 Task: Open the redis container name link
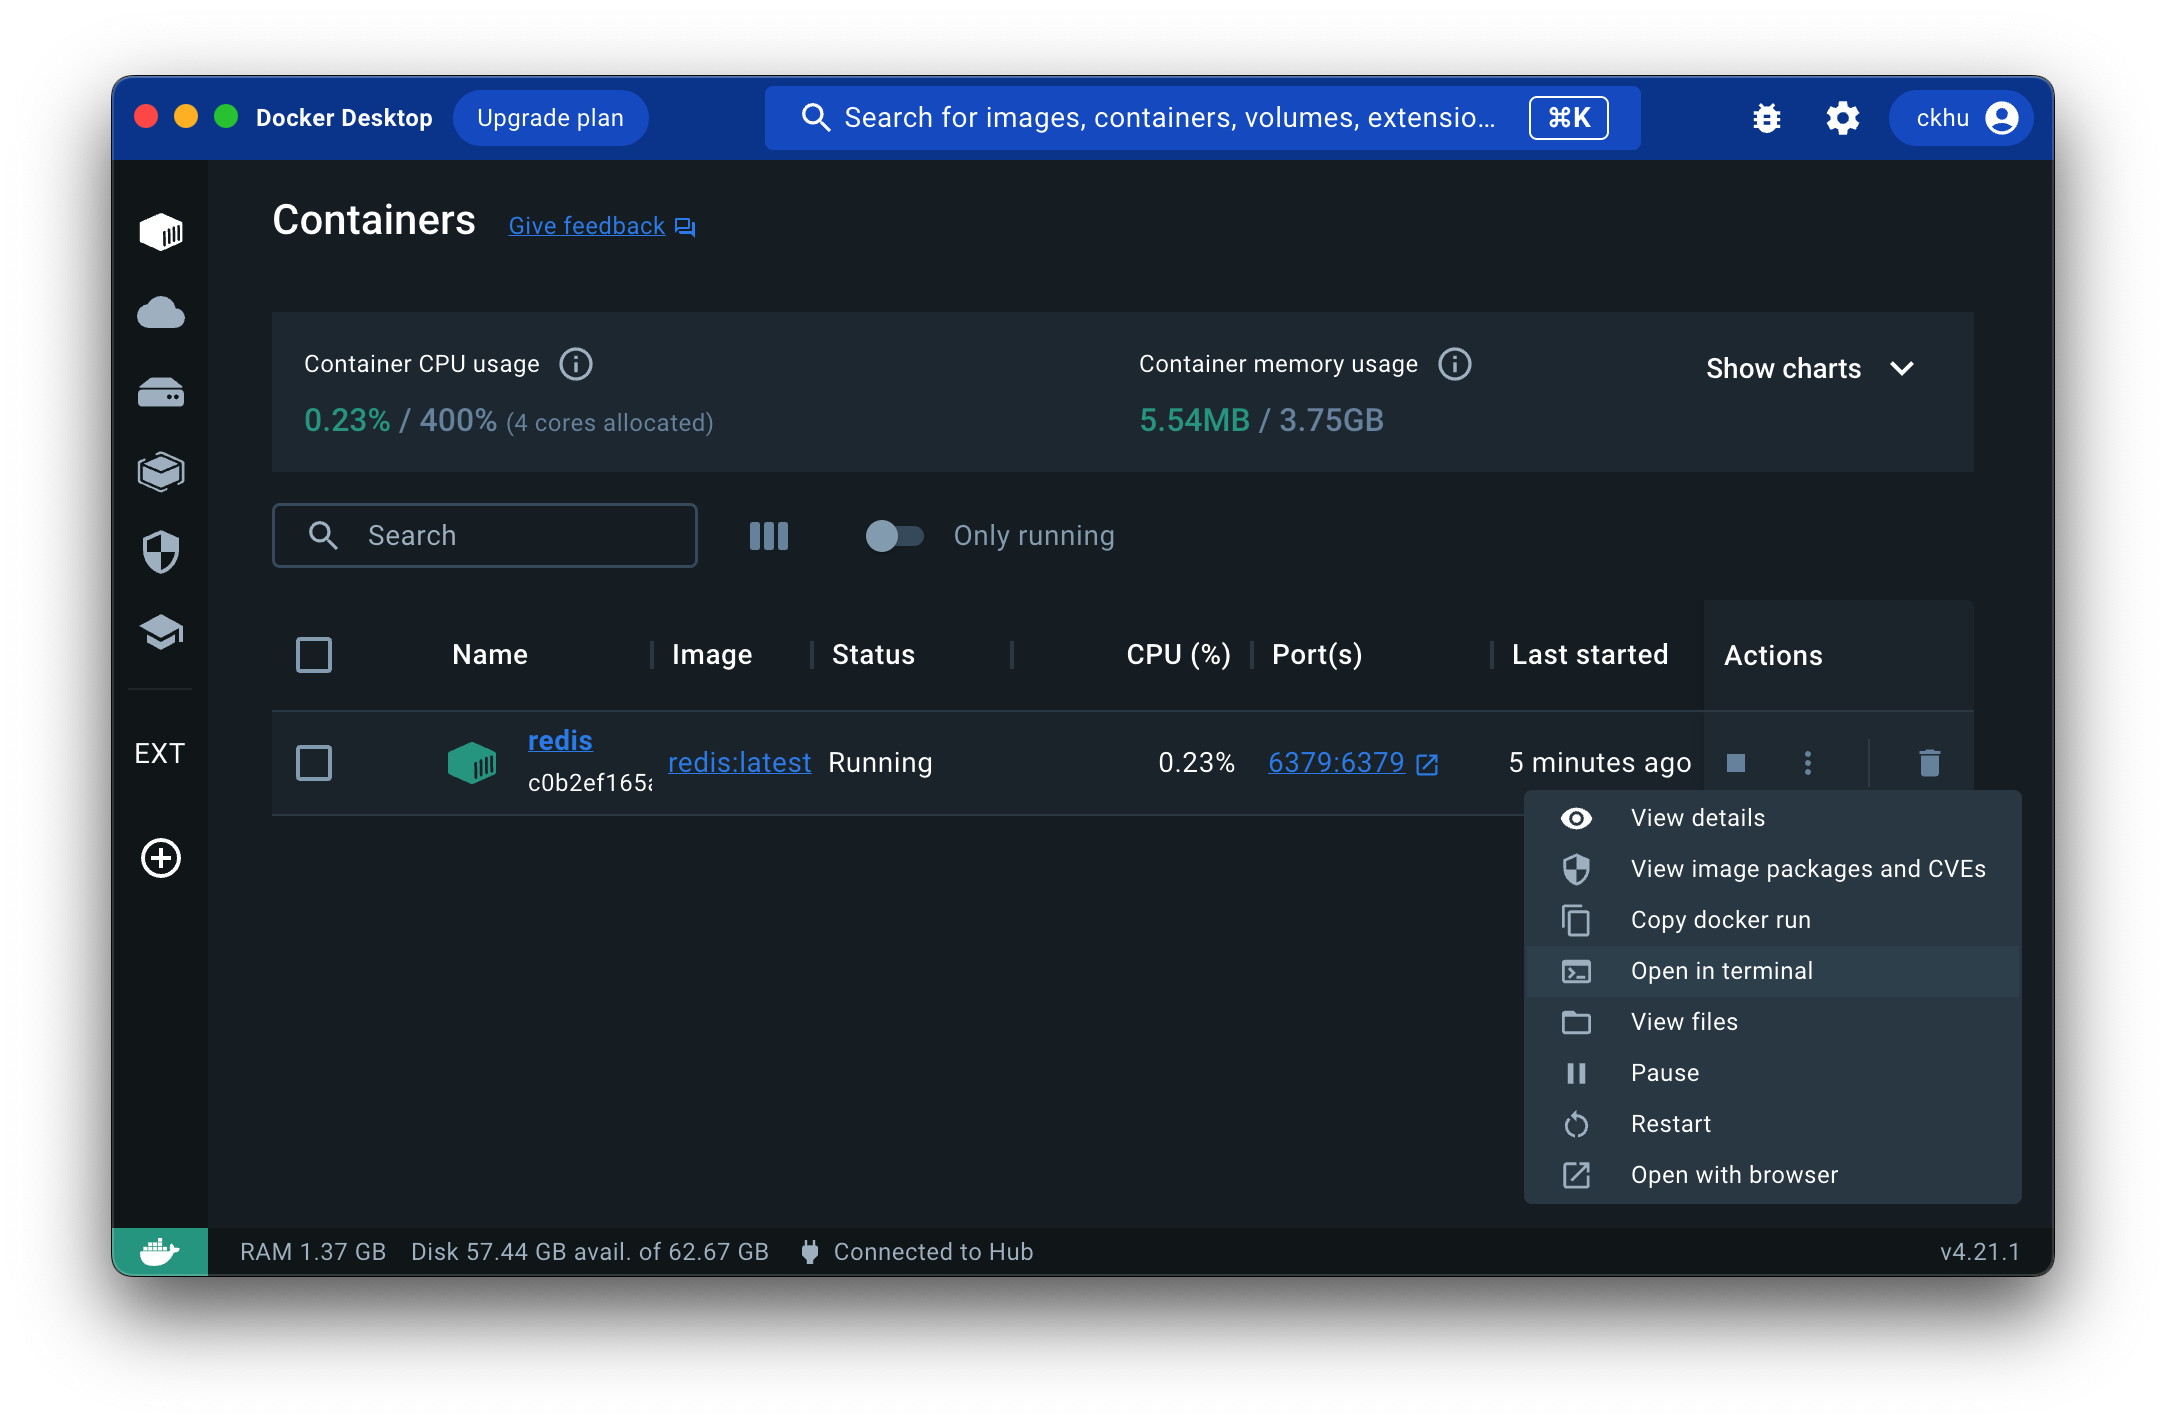tap(560, 741)
